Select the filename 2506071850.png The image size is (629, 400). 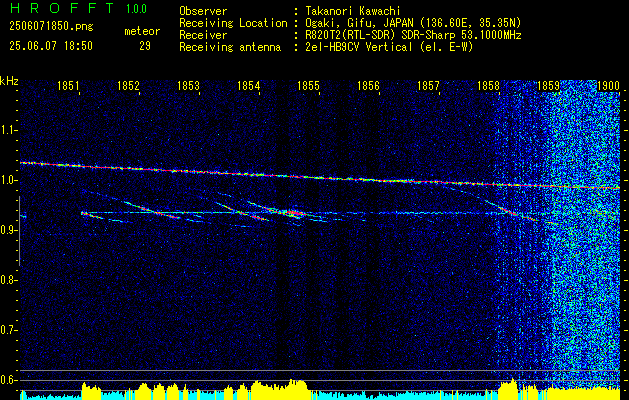(51, 27)
